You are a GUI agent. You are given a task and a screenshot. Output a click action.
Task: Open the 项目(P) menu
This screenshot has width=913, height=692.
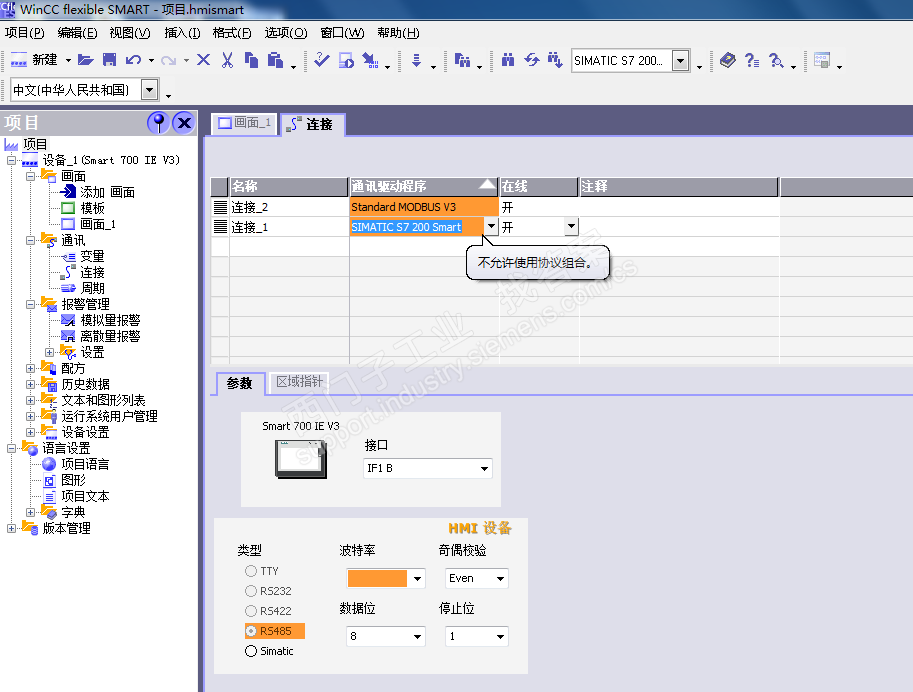coord(24,33)
